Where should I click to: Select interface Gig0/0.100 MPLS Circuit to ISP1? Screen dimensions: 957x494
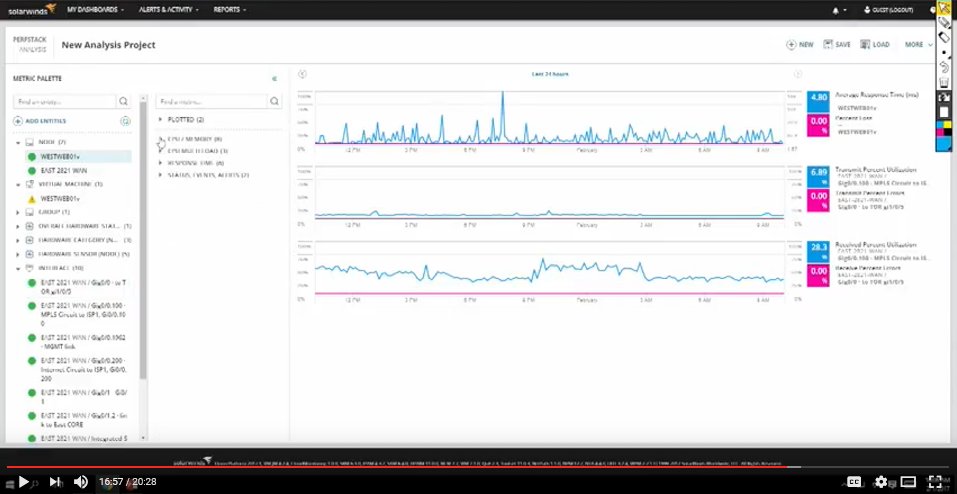coord(78,314)
